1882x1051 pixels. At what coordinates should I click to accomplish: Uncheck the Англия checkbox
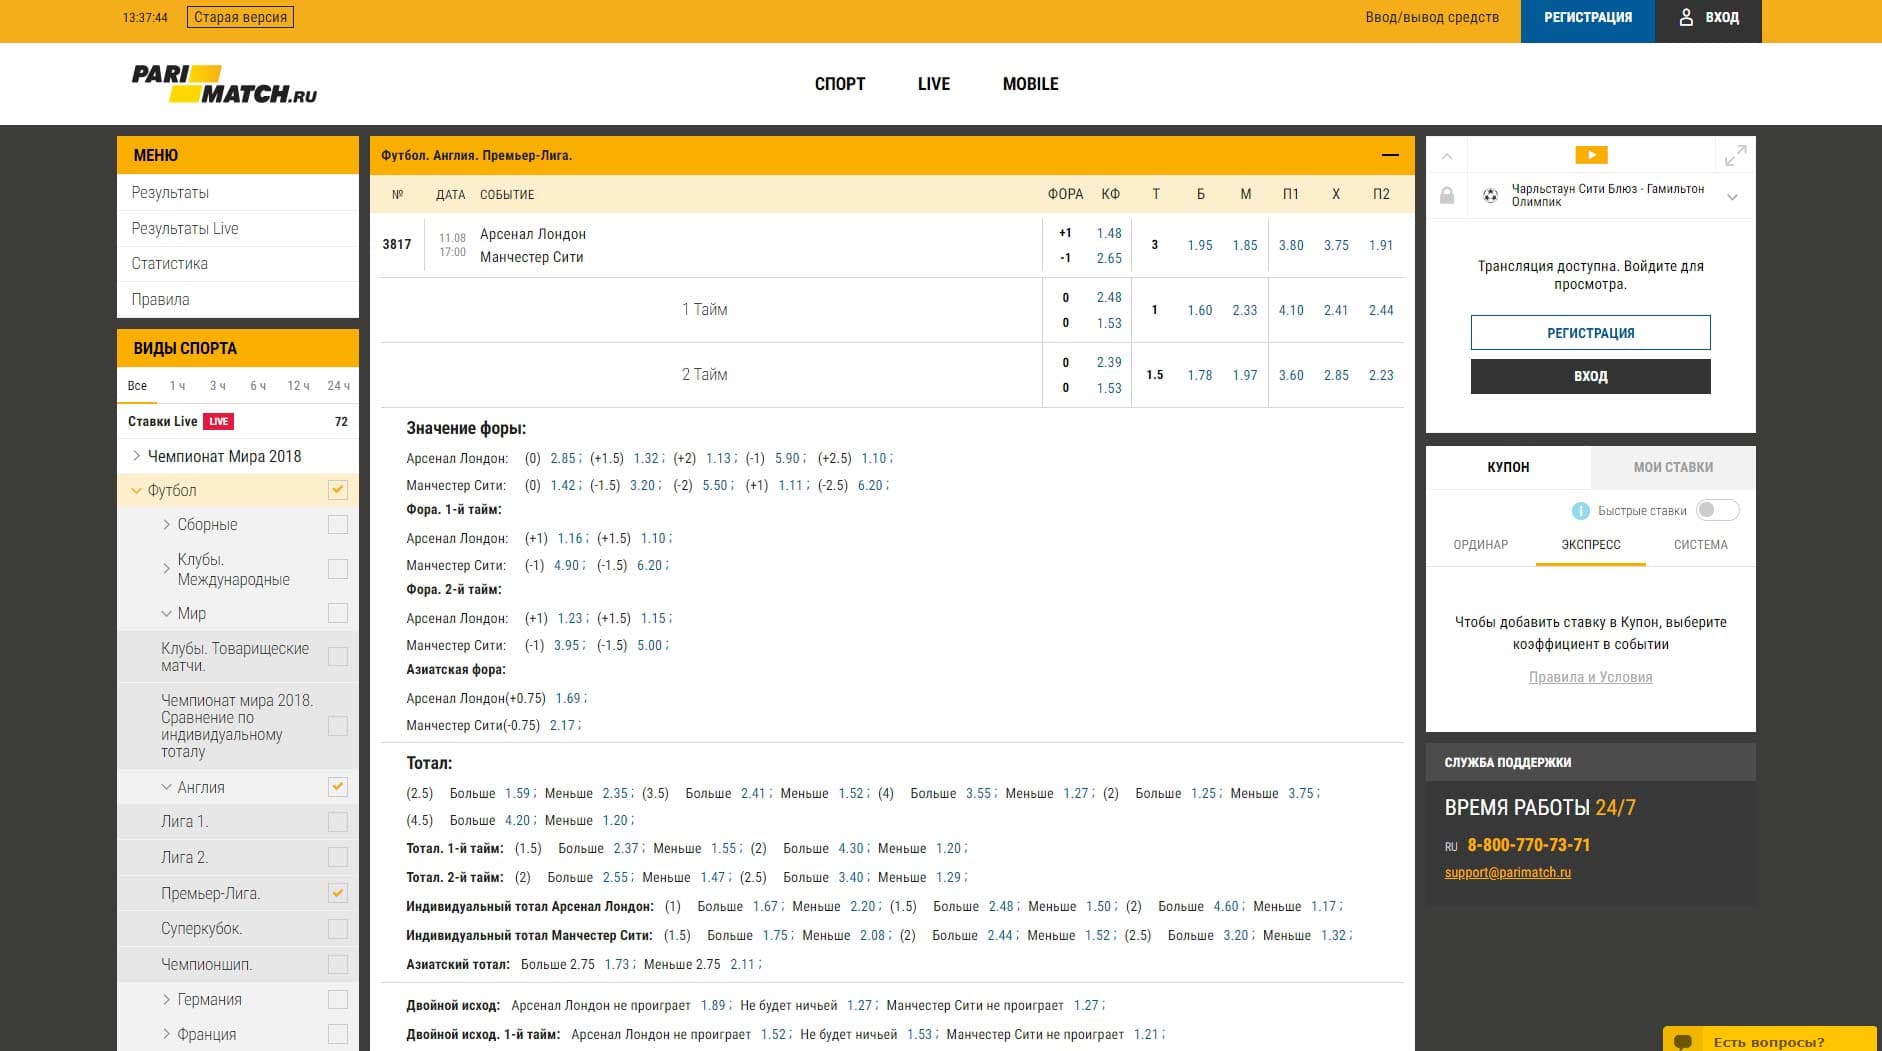338,787
